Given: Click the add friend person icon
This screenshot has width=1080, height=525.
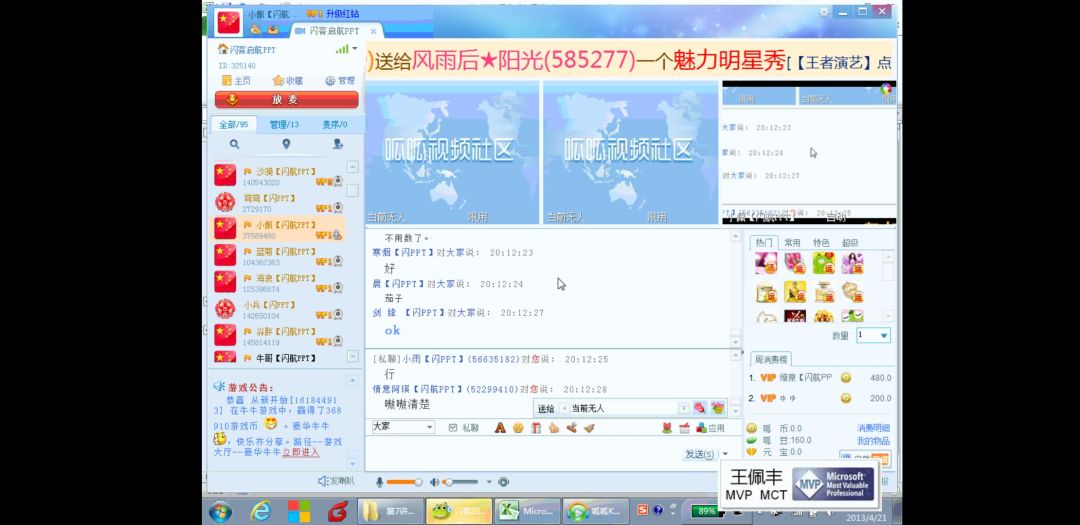Looking at the screenshot, I should (338, 144).
